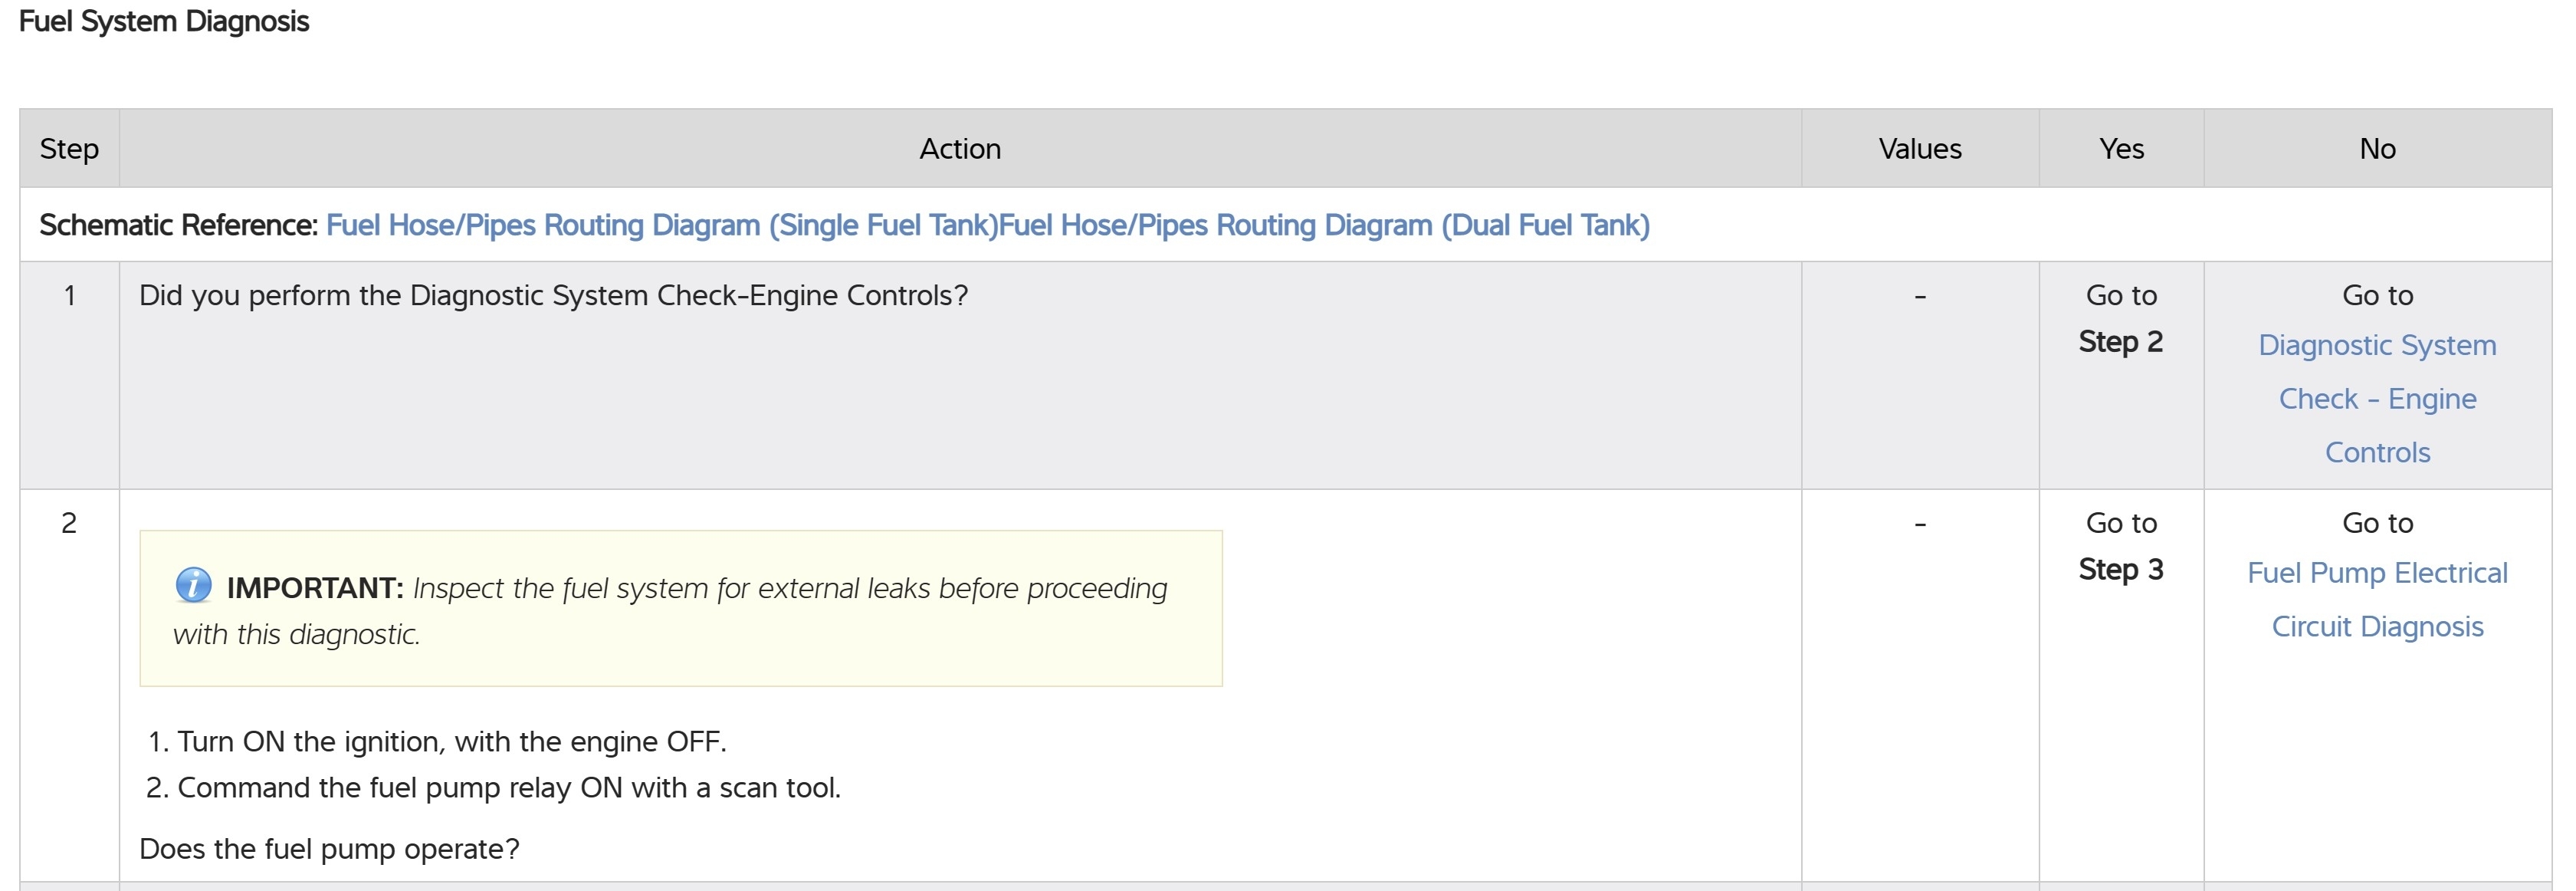Image resolution: width=2576 pixels, height=891 pixels.
Task: Click the 'Step' column header
Action: pyautogui.click(x=69, y=149)
